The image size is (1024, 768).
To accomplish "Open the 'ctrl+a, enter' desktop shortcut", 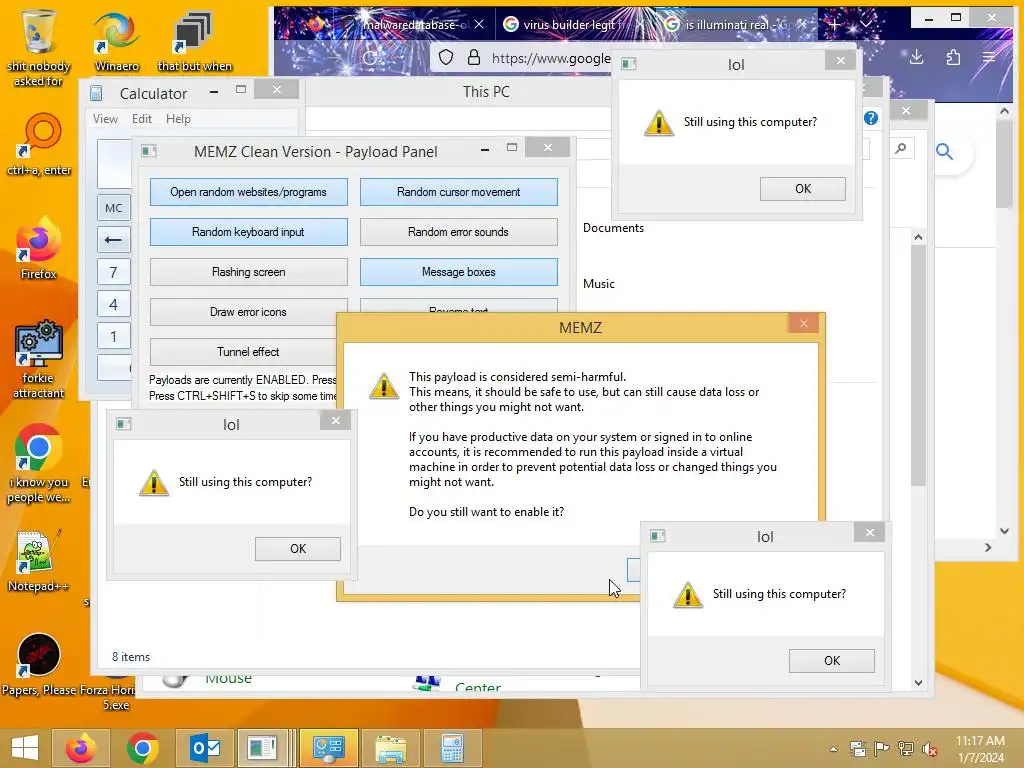I will [x=39, y=144].
